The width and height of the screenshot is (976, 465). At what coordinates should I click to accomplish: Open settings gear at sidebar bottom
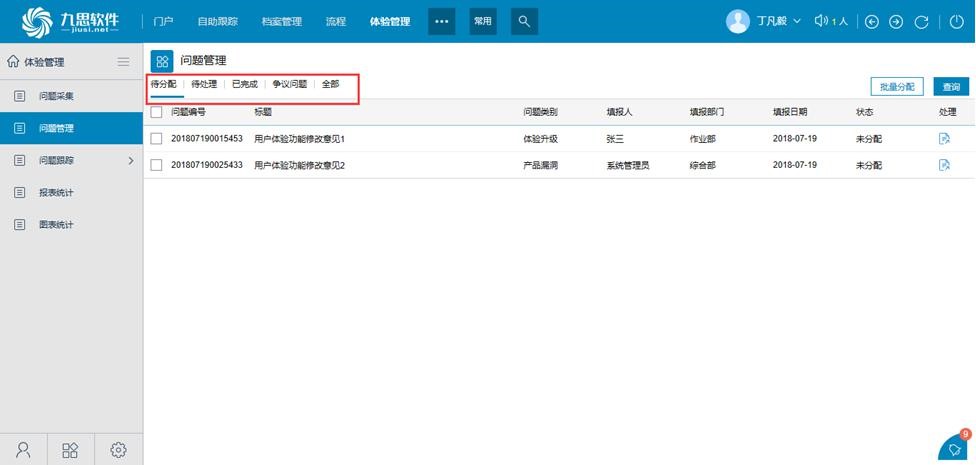tap(118, 450)
